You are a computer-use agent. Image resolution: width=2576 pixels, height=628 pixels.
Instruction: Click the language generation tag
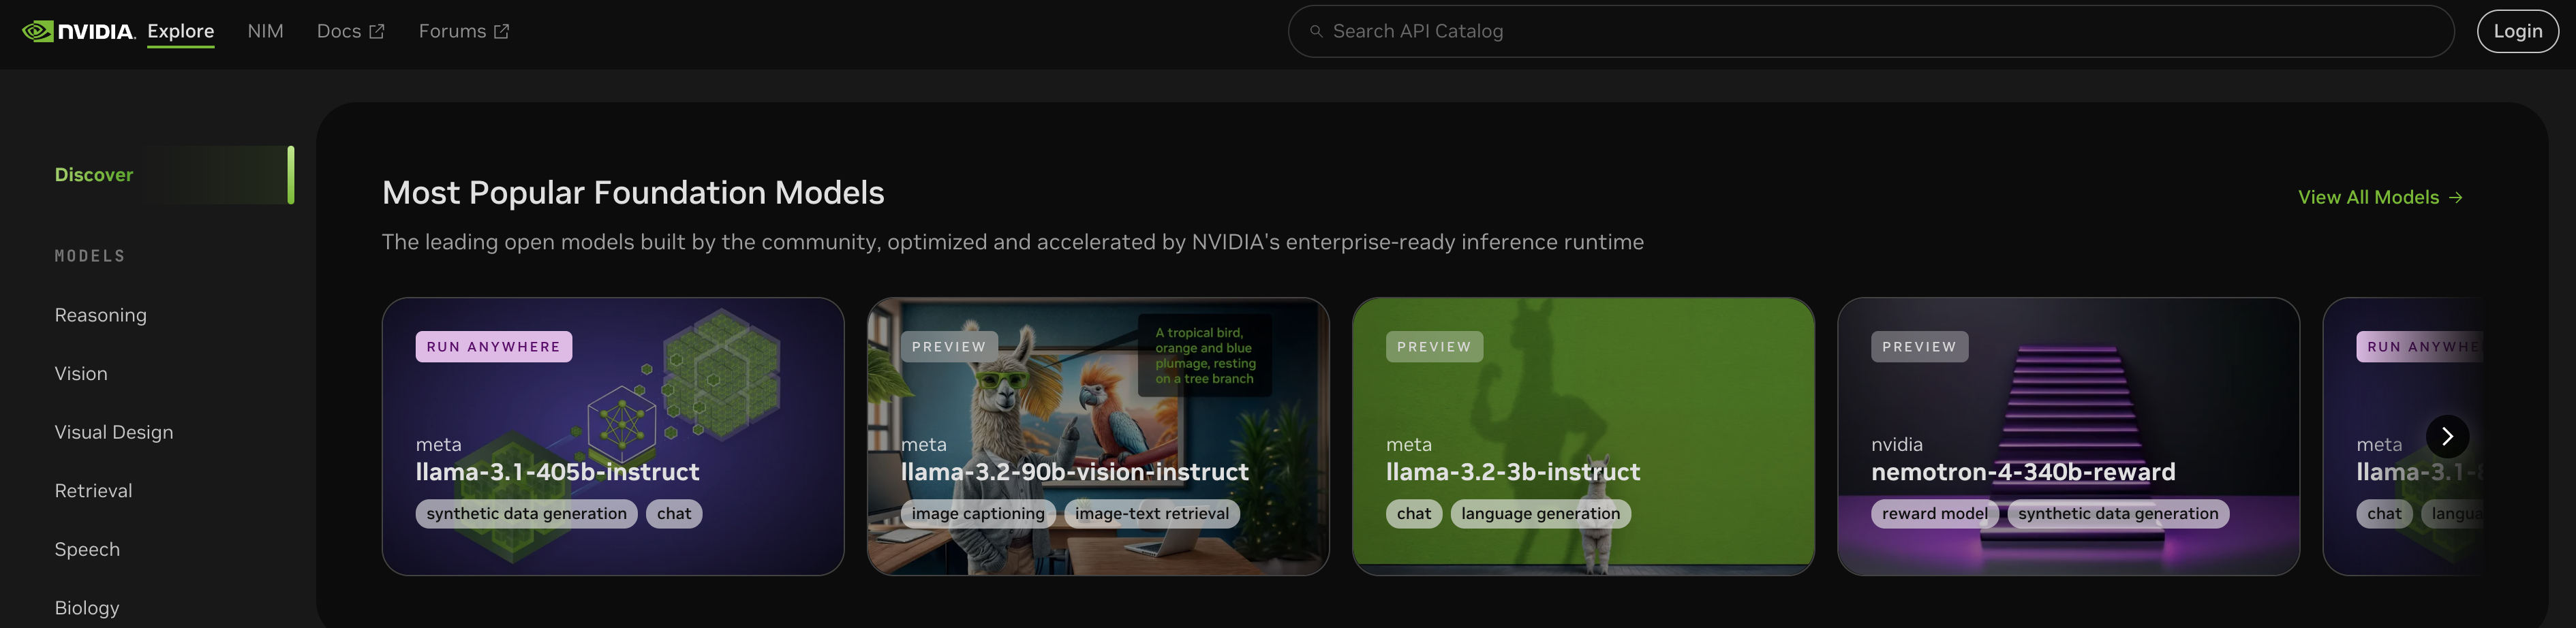1540,514
